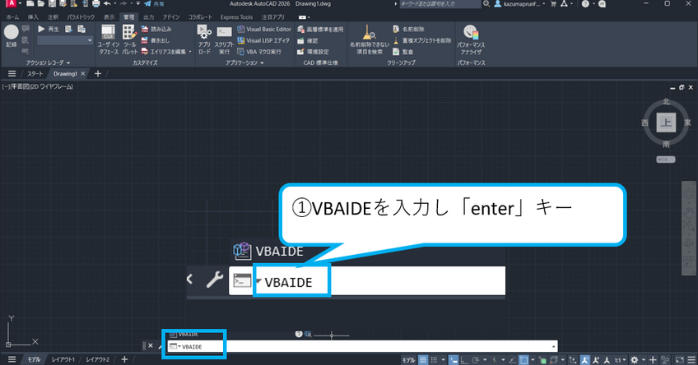Click the 画層標準を適用 layer translator
Image resolution: width=698 pixels, height=365 pixels.
point(320,29)
